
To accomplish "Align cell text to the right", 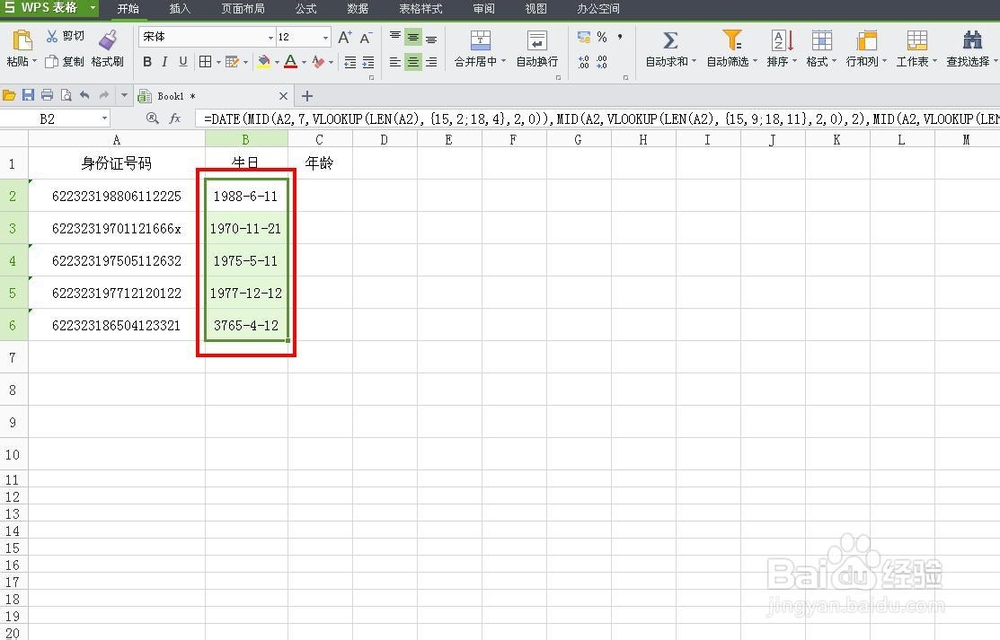I will [x=432, y=62].
